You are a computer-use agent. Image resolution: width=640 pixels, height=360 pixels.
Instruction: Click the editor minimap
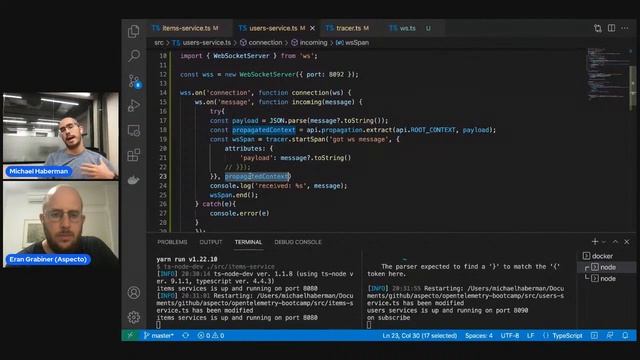pos(607,74)
